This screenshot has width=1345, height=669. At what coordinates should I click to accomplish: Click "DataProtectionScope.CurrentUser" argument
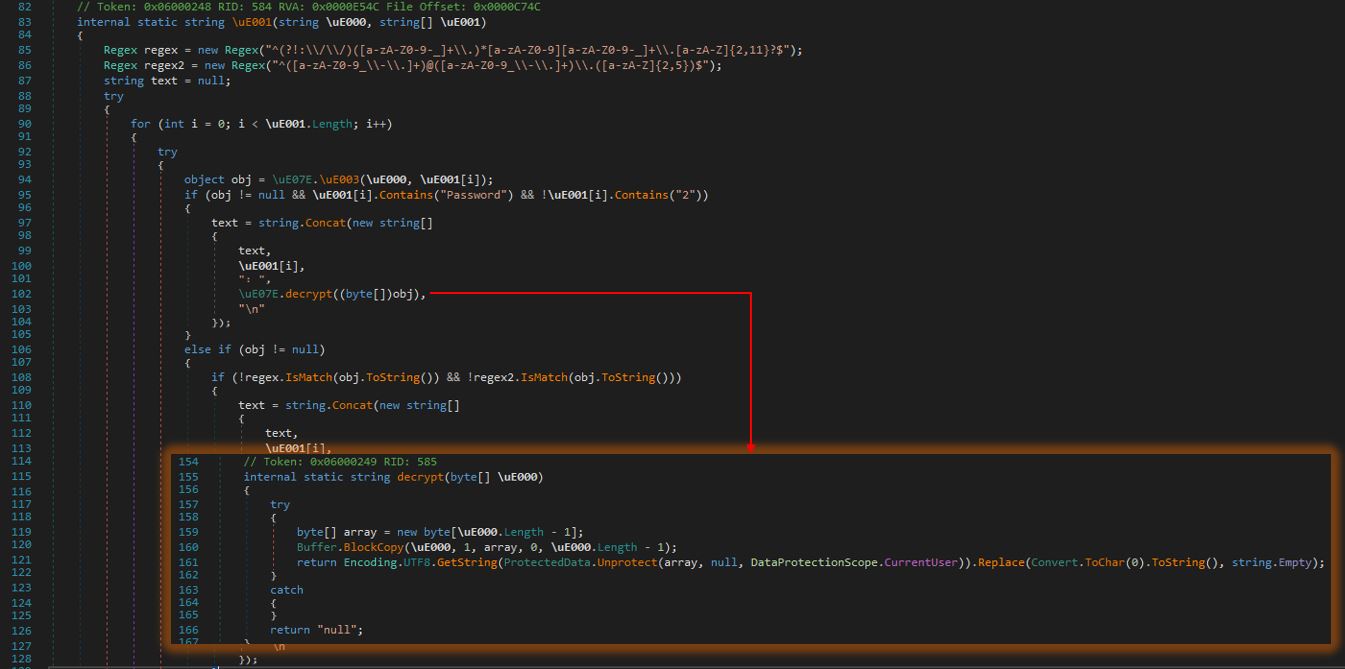[855, 563]
